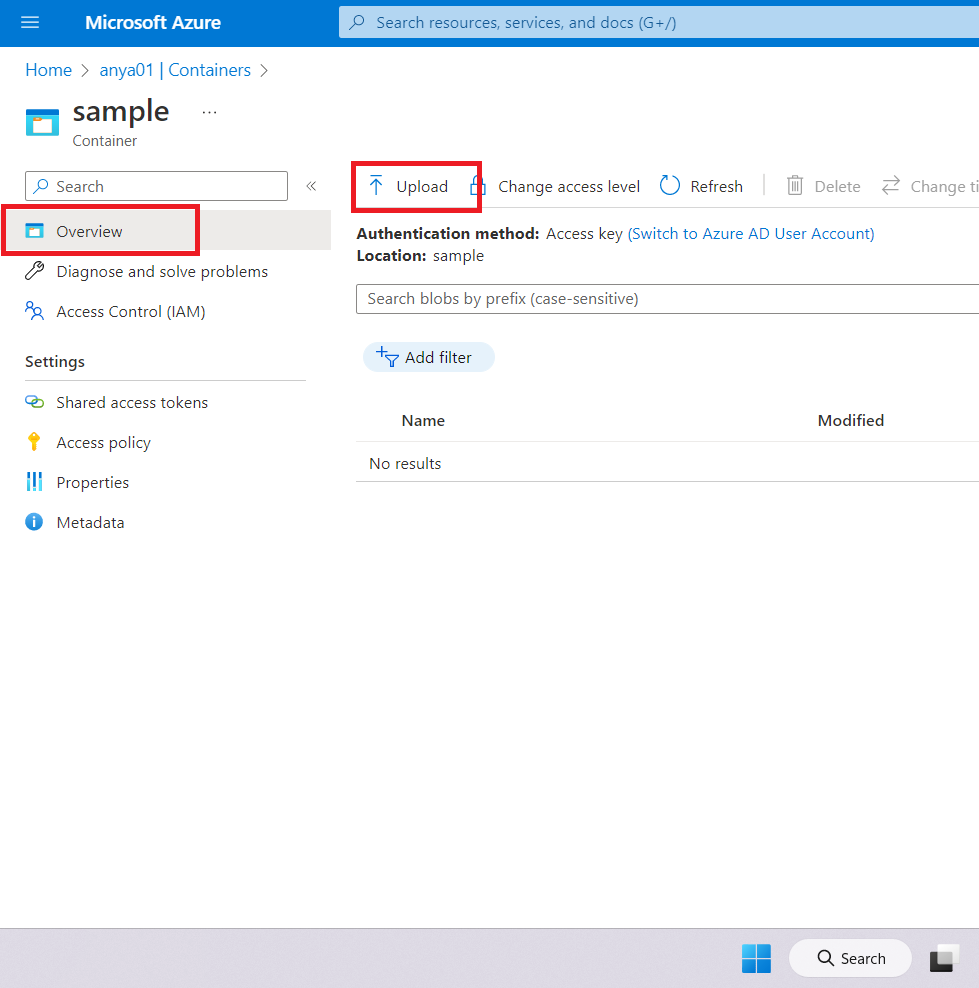Click the upload arrow icon
Screen dimensions: 979x988
click(376, 186)
